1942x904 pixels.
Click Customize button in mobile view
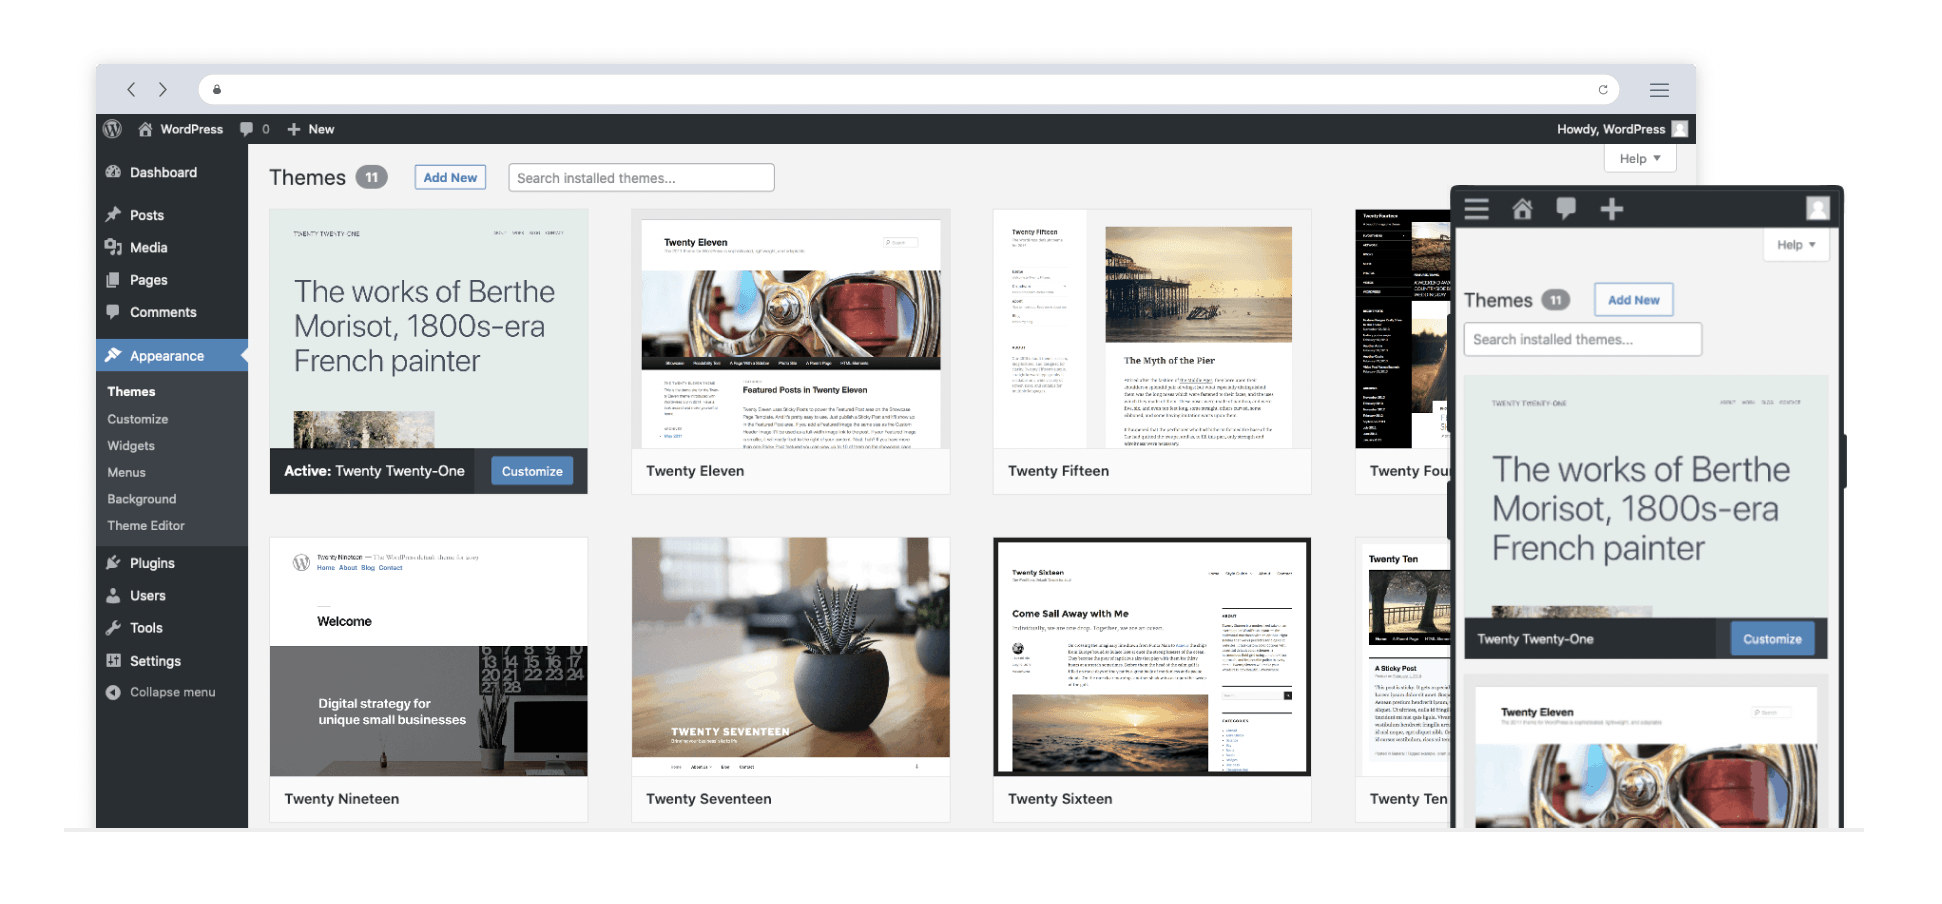(1772, 639)
